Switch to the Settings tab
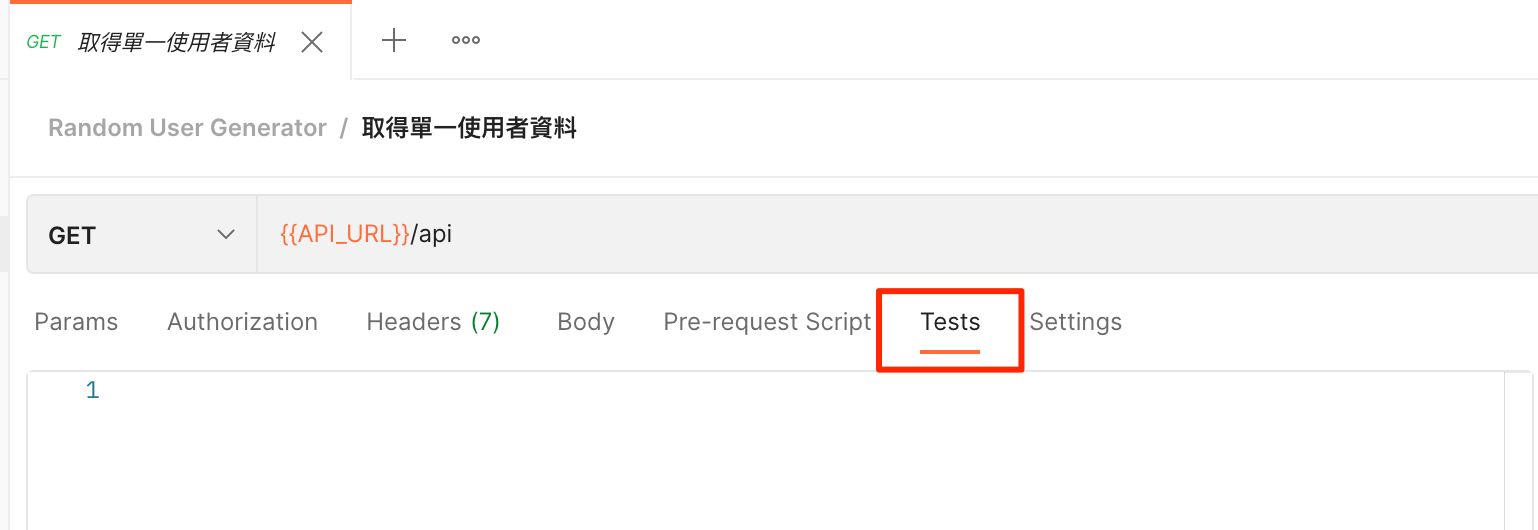This screenshot has width=1538, height=530. pos(1075,322)
